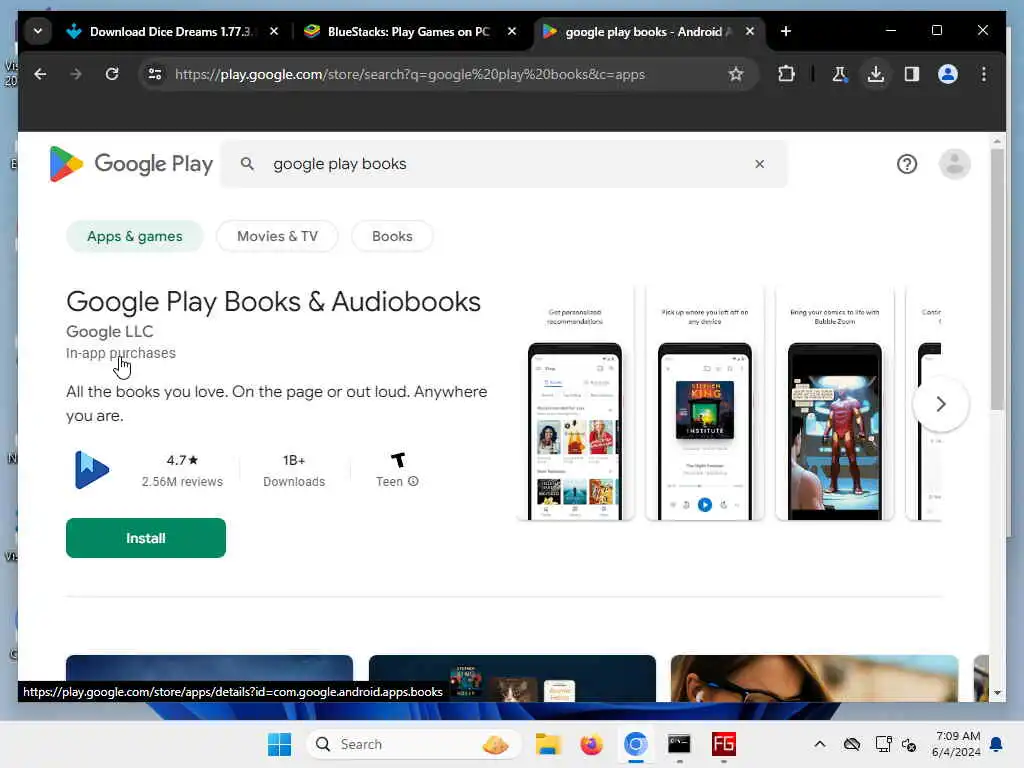
Task: Open Chrome from the taskbar
Action: click(x=635, y=744)
